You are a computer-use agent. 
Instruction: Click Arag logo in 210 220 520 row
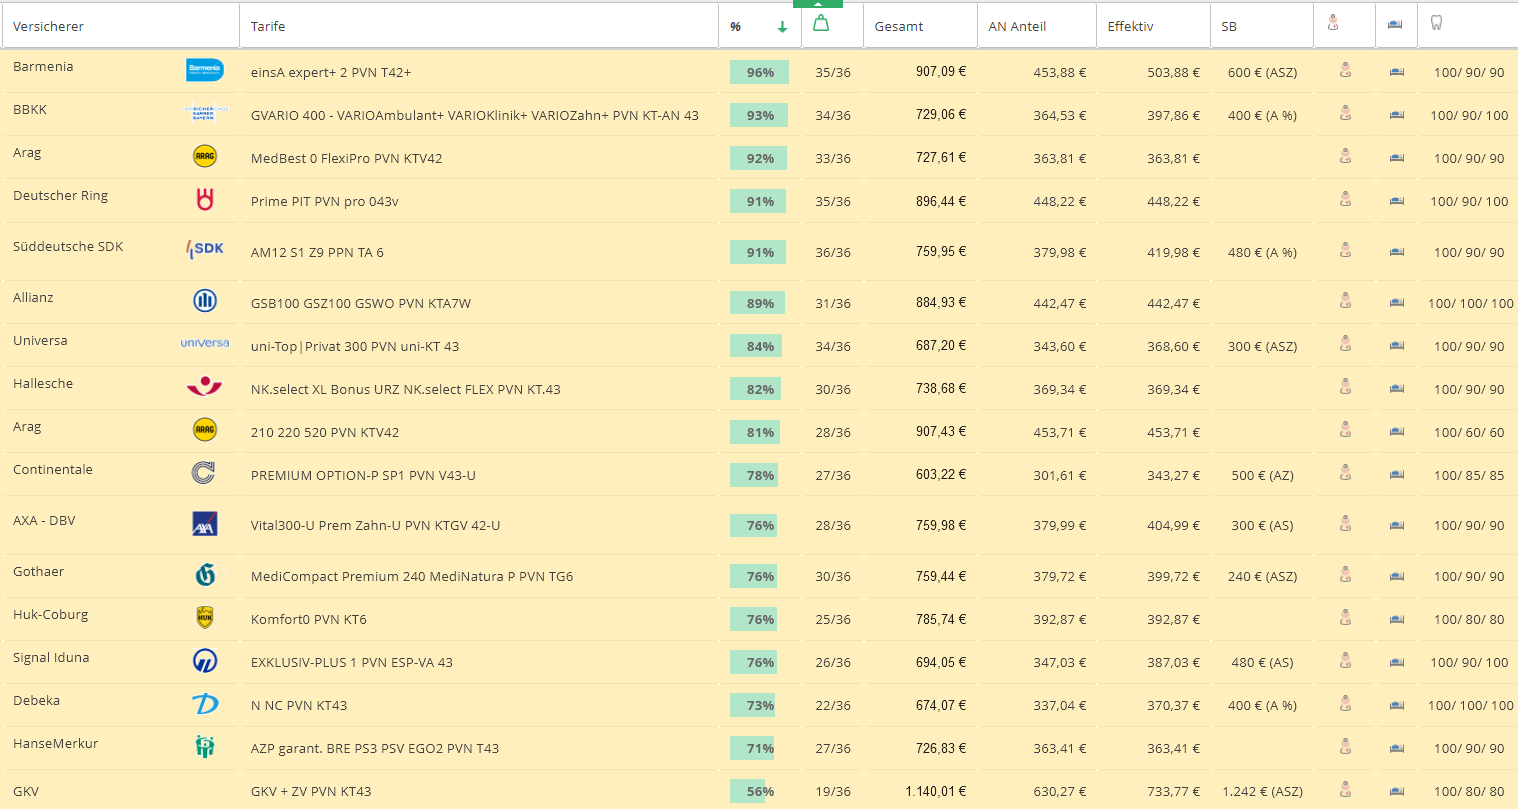205,430
